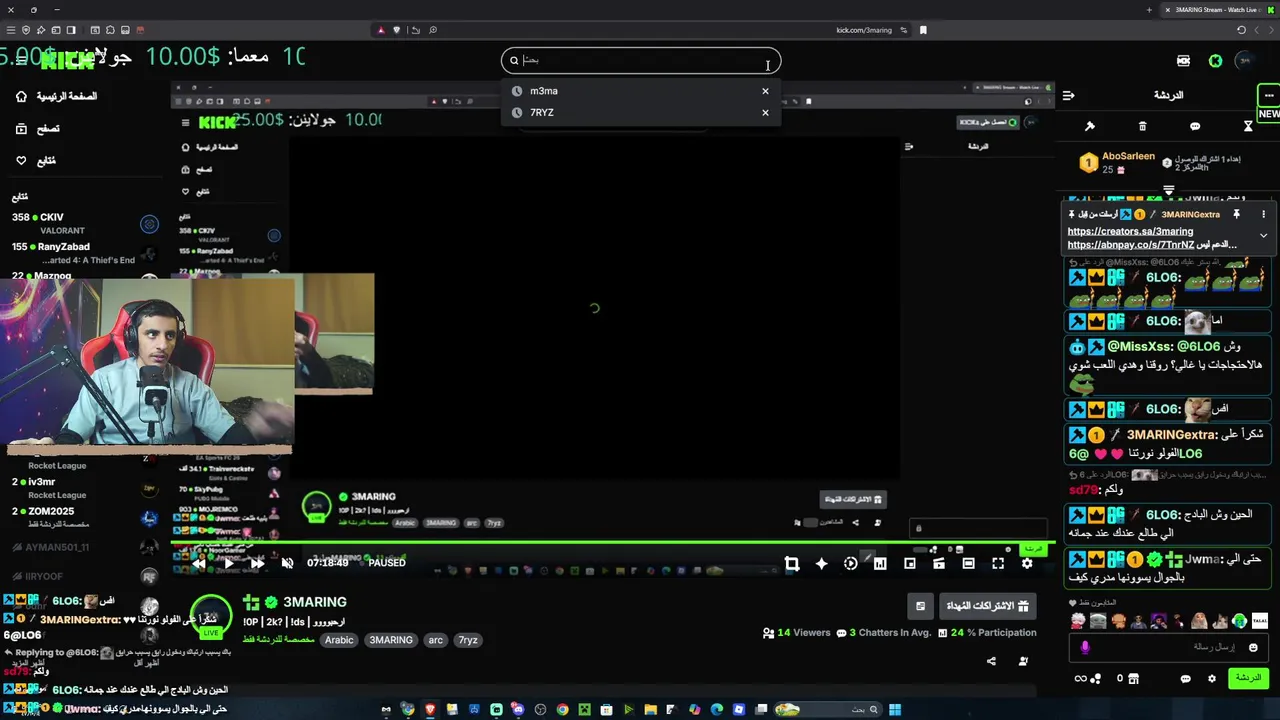Expand pinned message chevron
The height and width of the screenshot is (720, 1280).
pos(1263,236)
